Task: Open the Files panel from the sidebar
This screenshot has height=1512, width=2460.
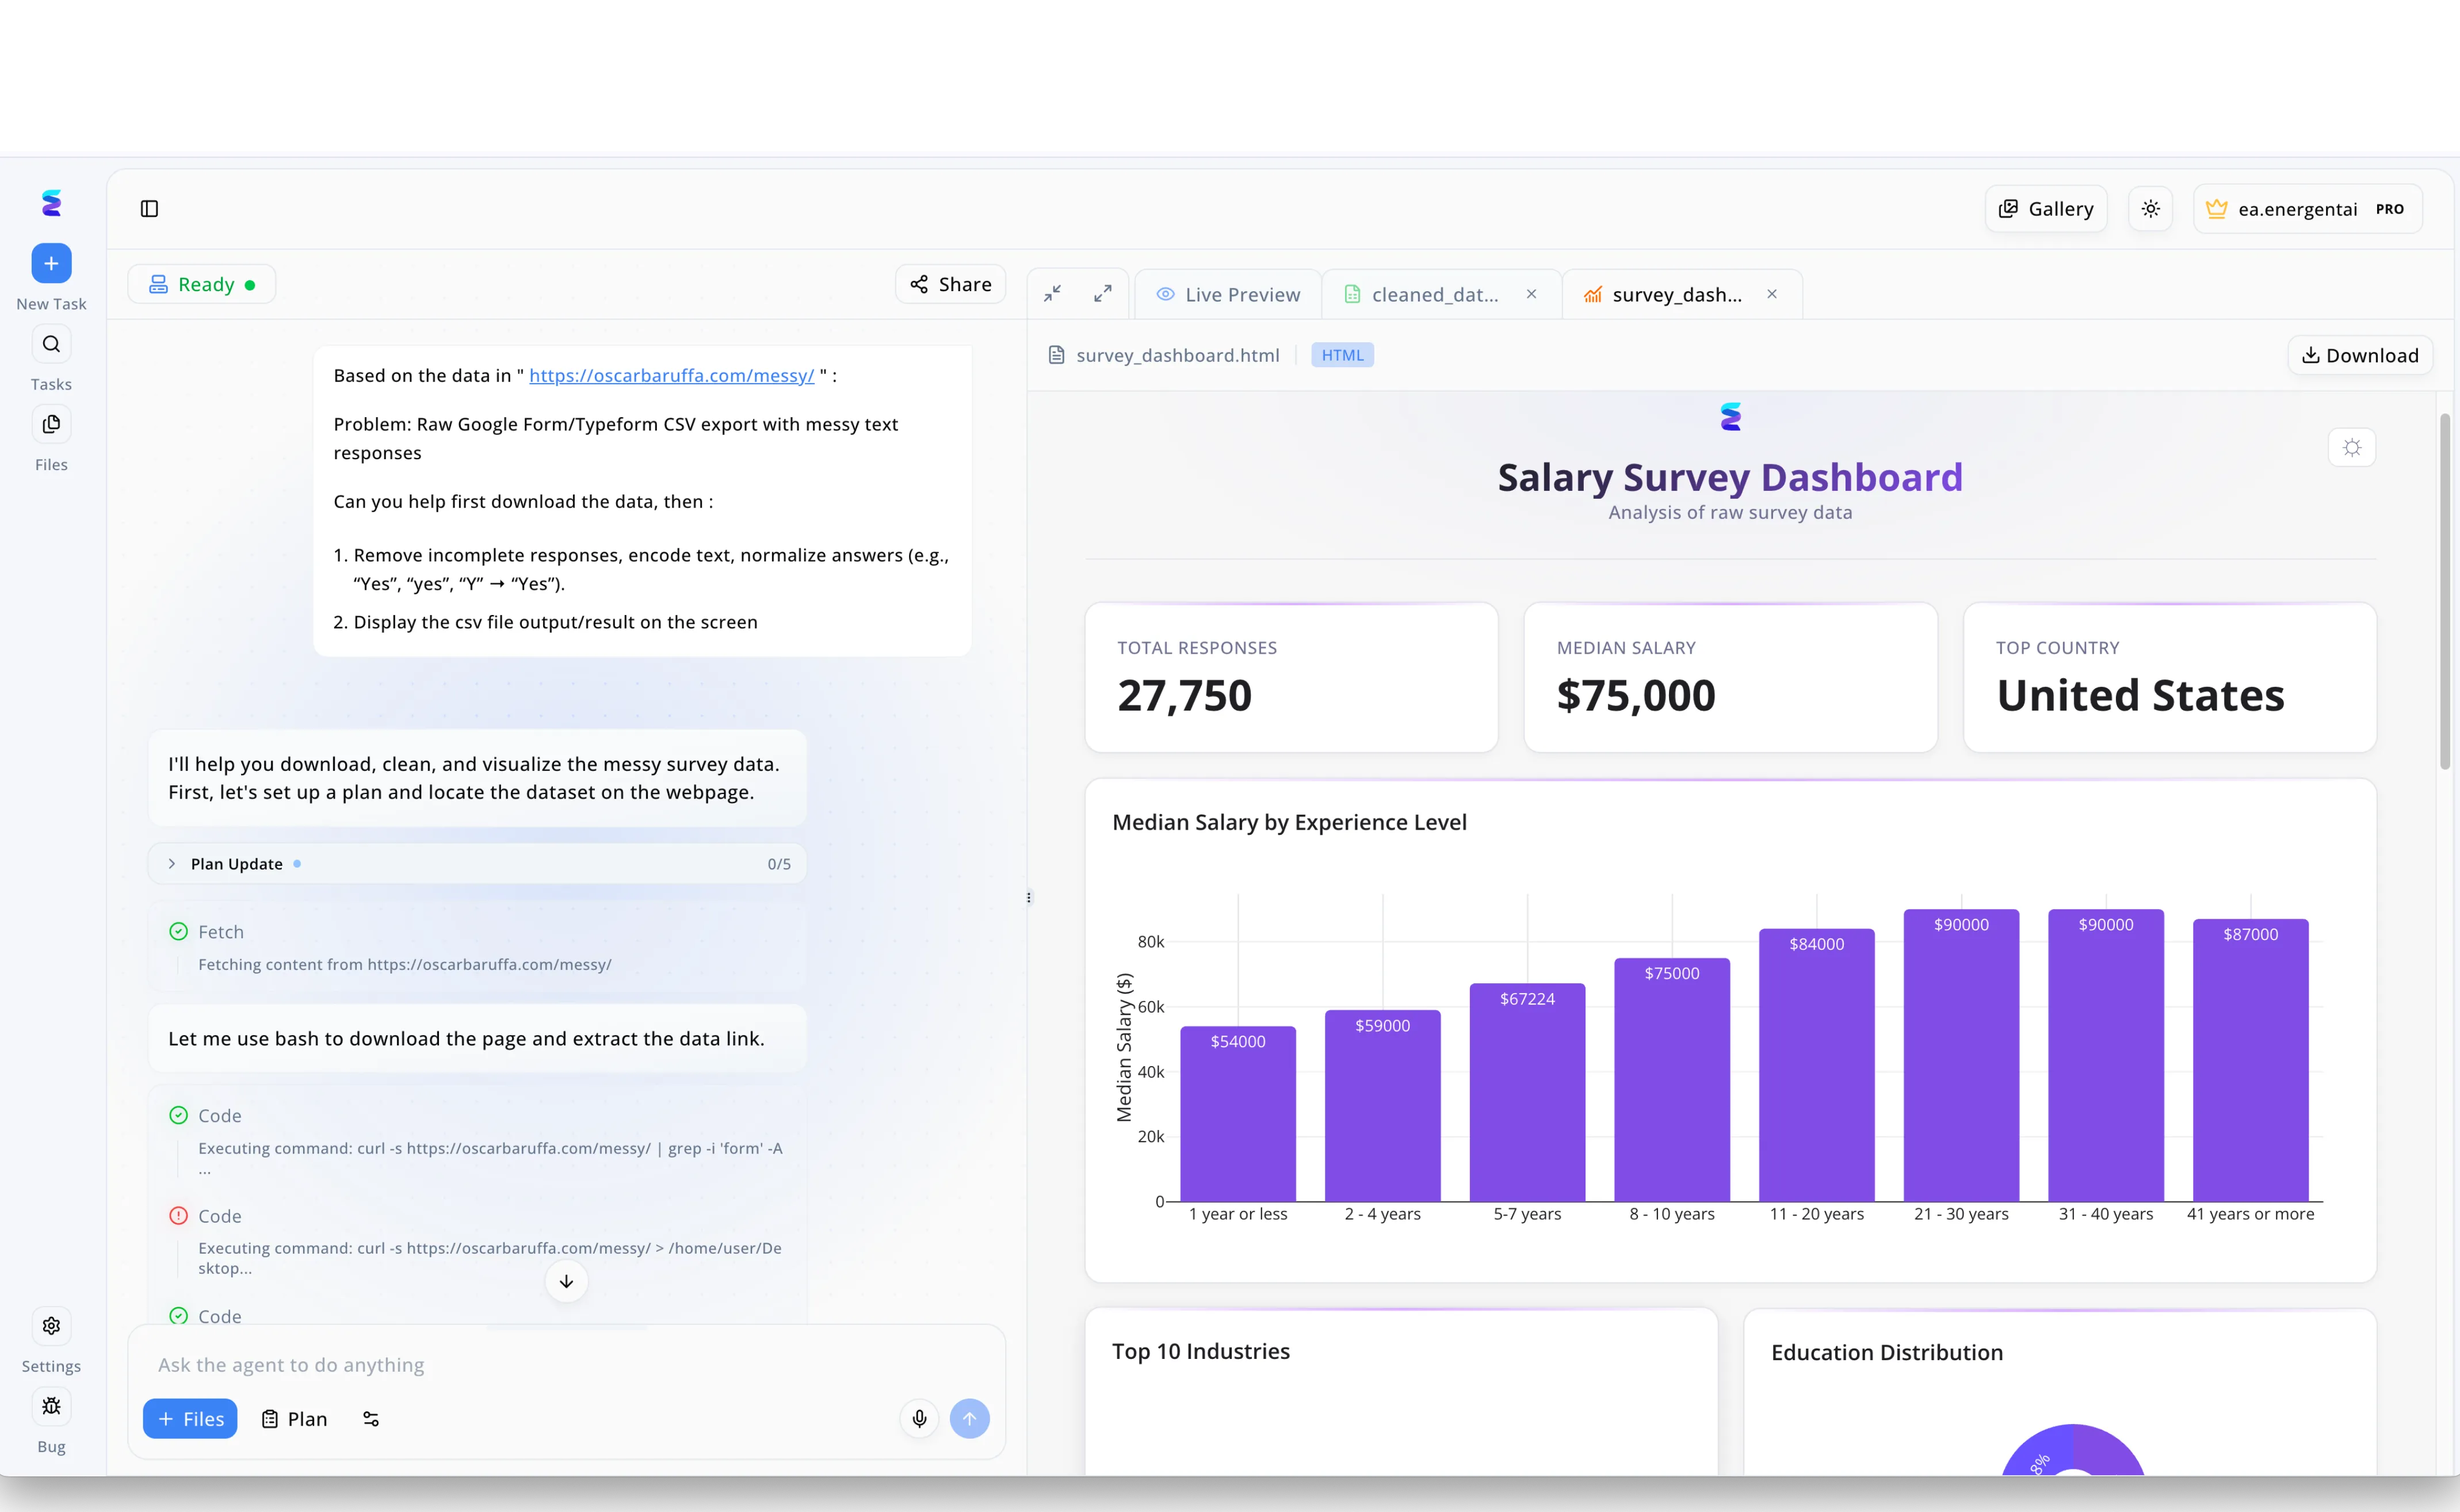Action: pyautogui.click(x=51, y=424)
